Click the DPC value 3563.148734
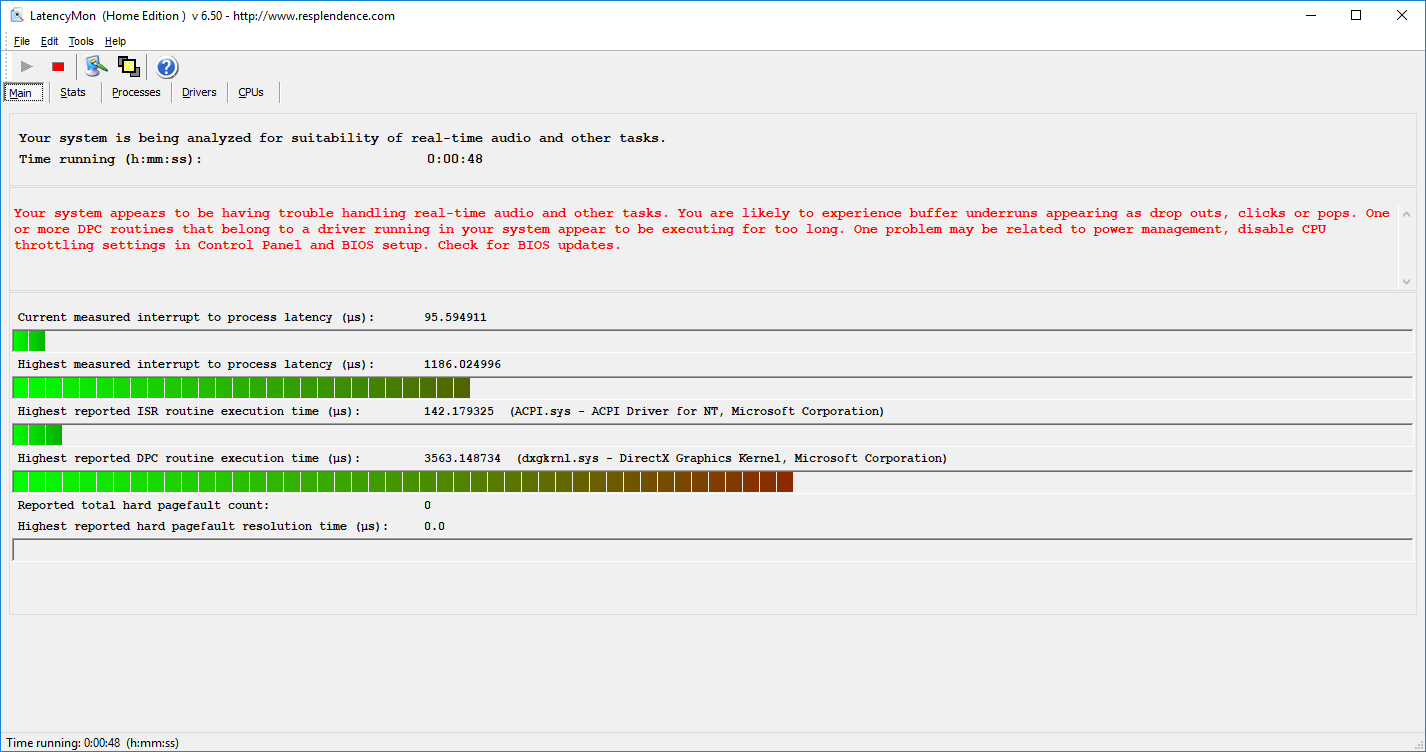 click(462, 458)
